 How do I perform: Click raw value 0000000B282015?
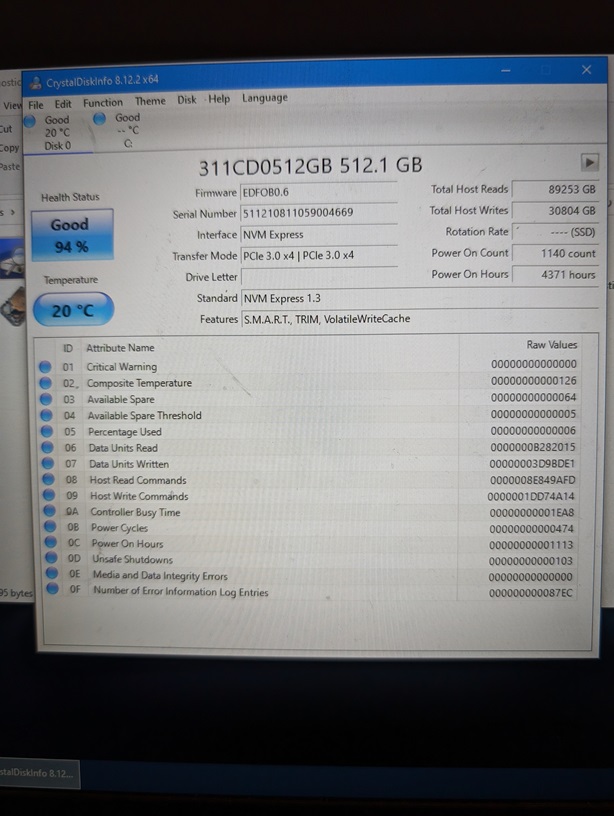pos(533,447)
